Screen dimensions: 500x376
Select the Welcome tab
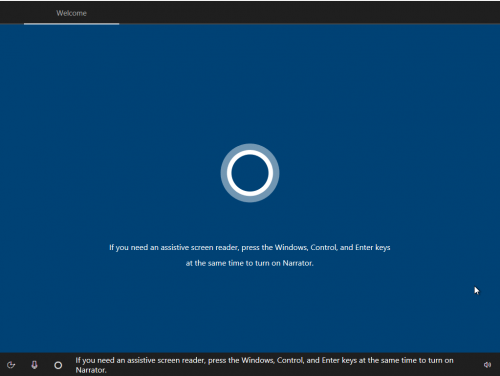[x=71, y=13]
